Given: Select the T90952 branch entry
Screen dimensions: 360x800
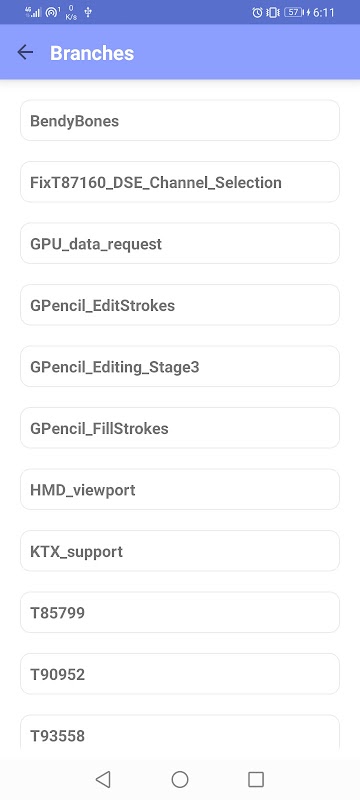Looking at the screenshot, I should [180, 674].
